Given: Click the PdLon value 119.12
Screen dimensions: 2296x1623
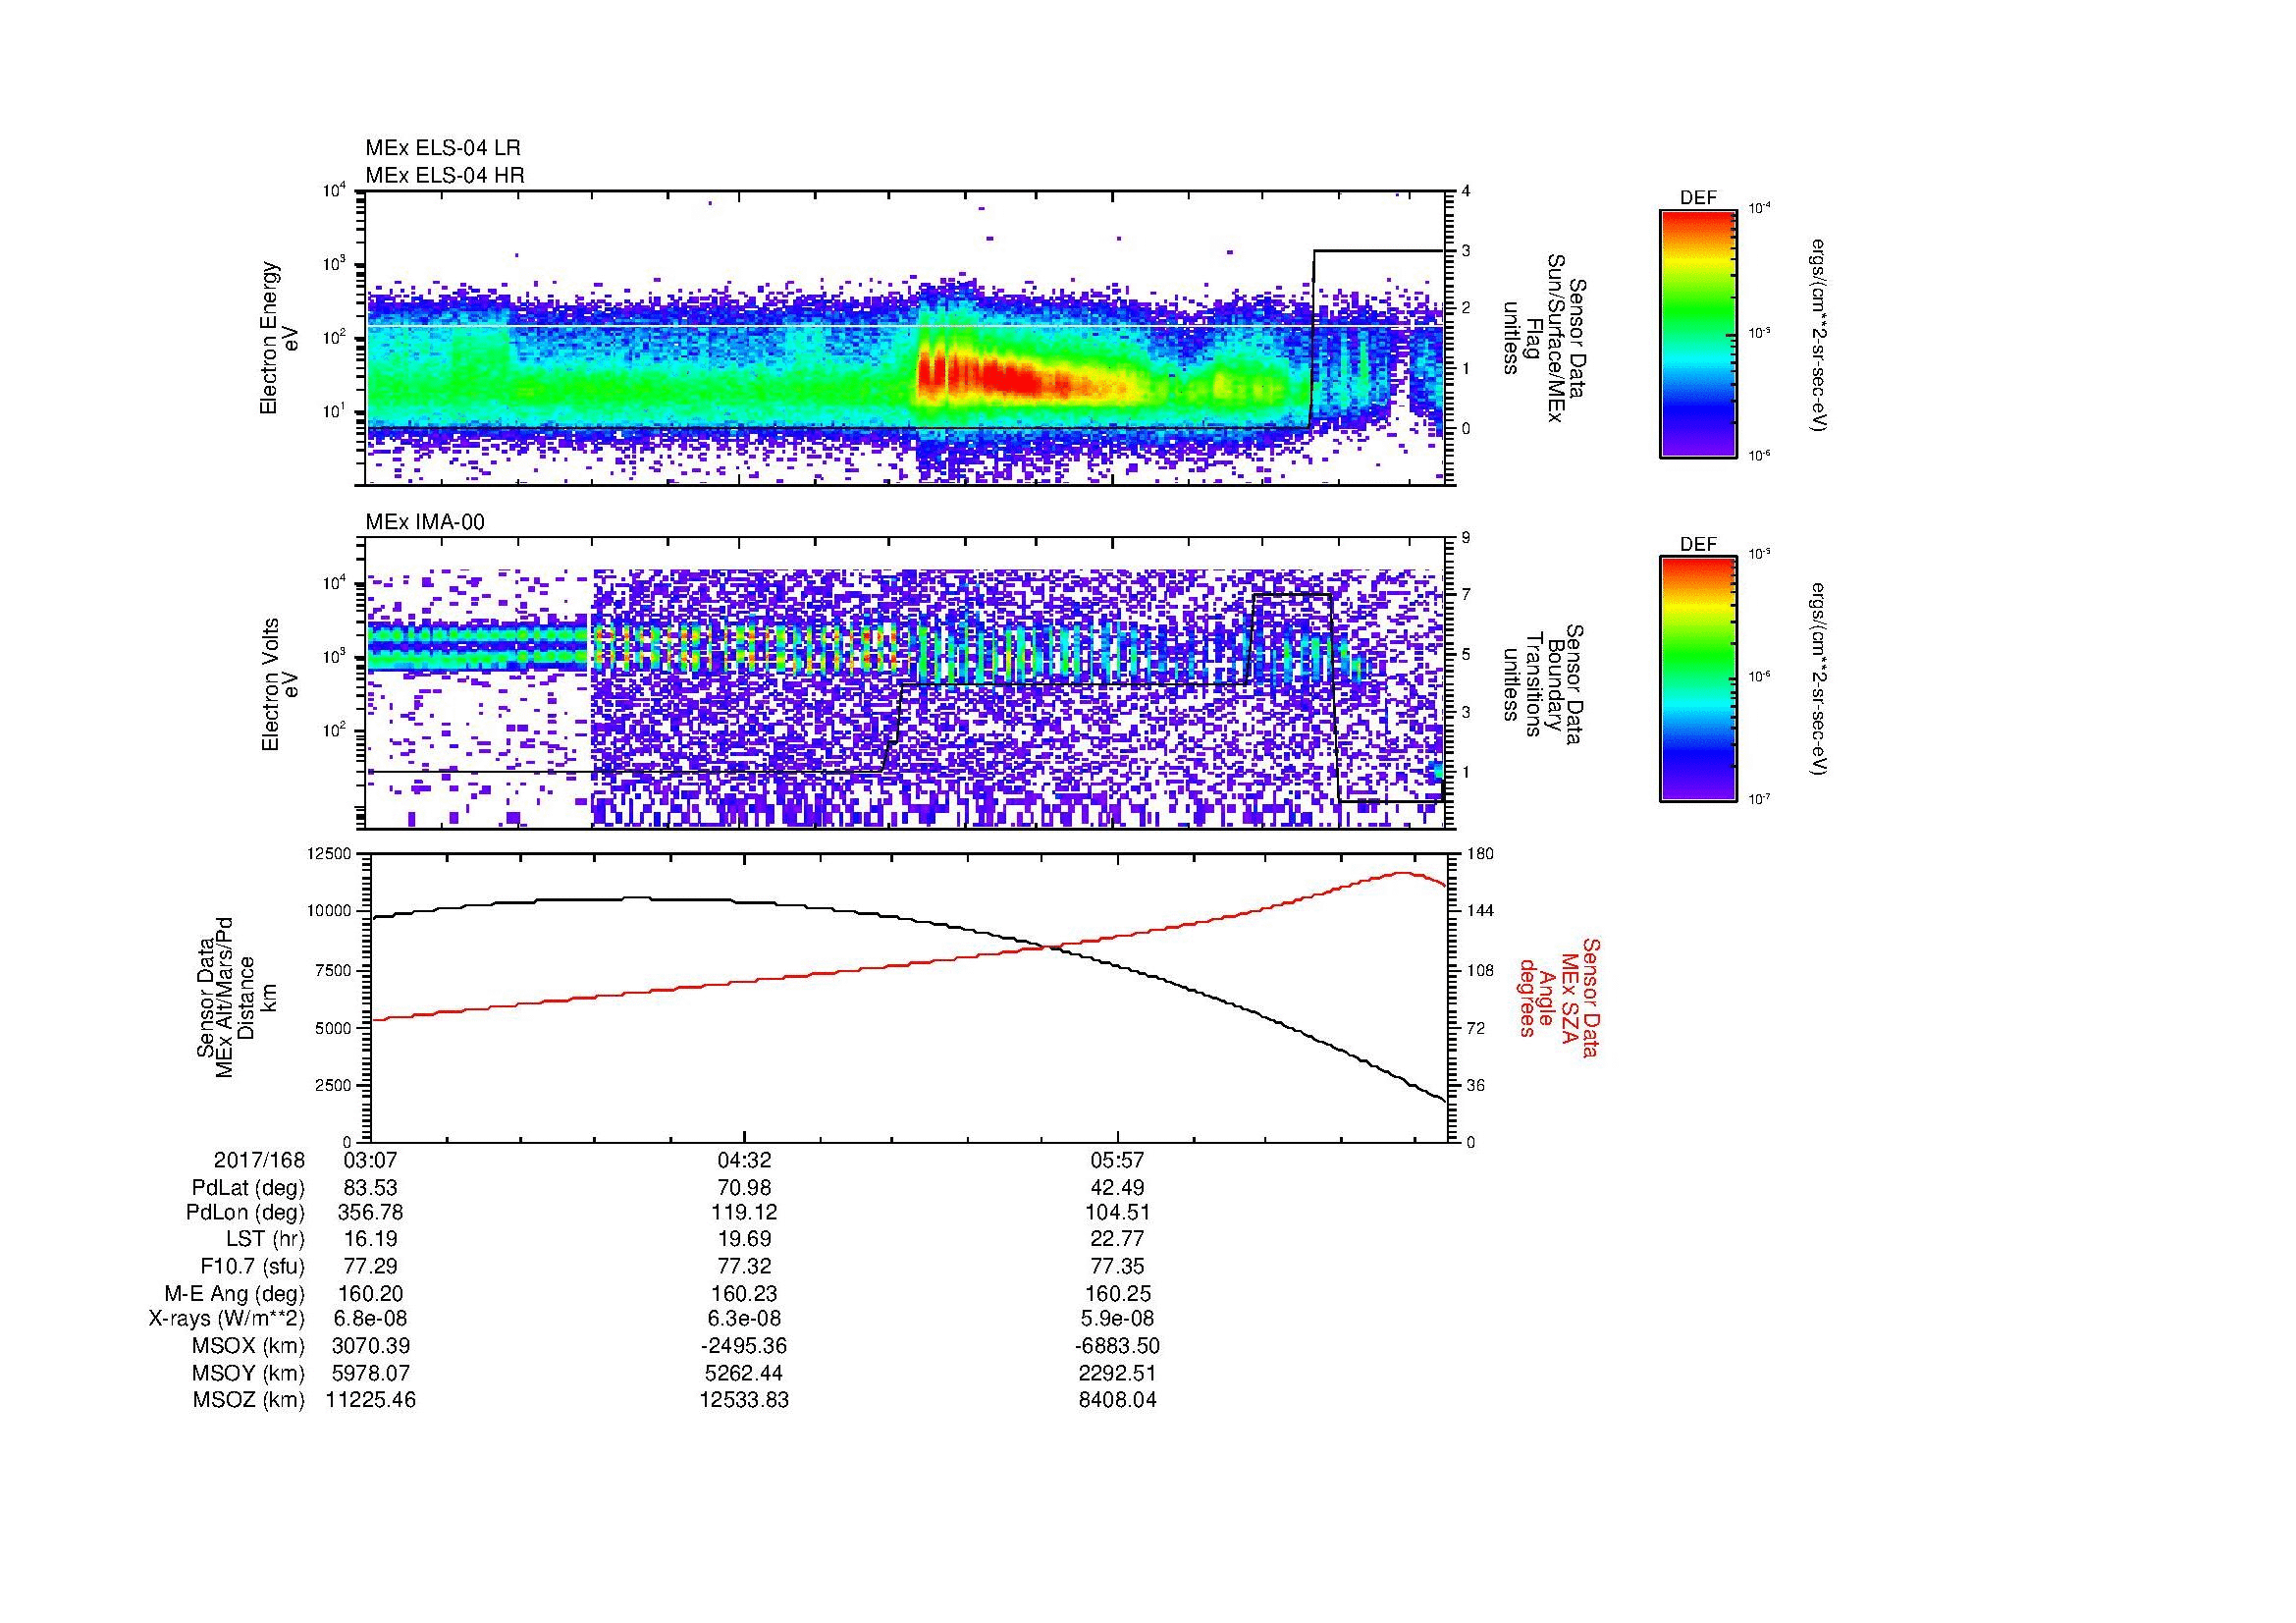Looking at the screenshot, I should 744,1213.
